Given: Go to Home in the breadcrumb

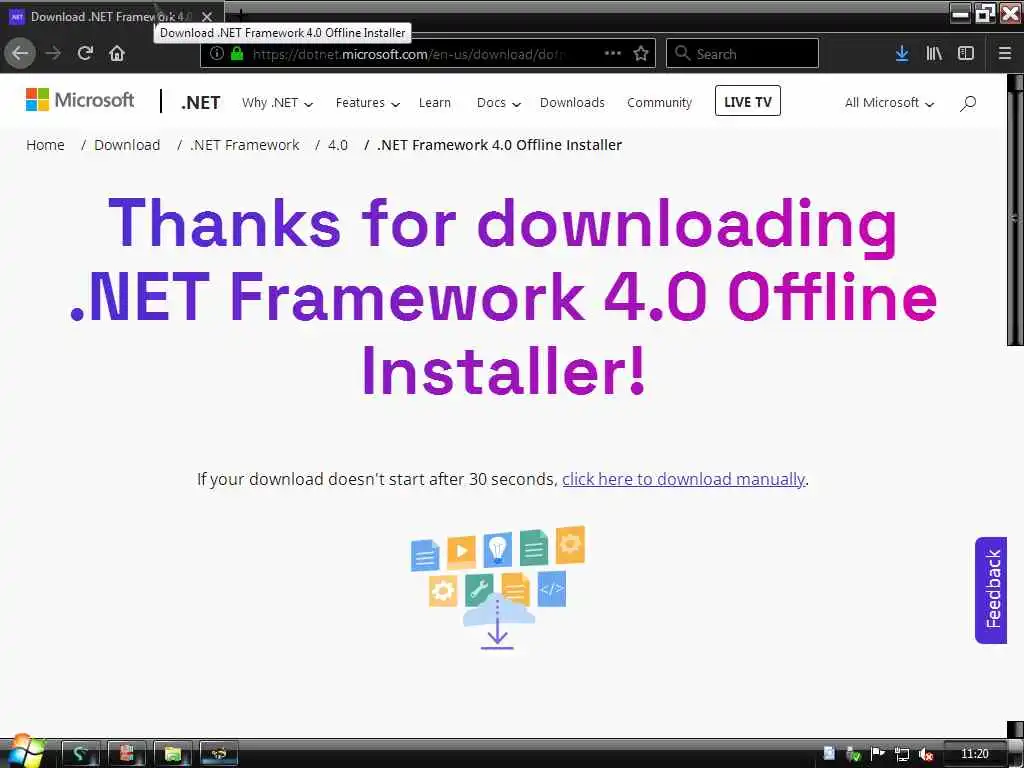Looking at the screenshot, I should coord(45,145).
